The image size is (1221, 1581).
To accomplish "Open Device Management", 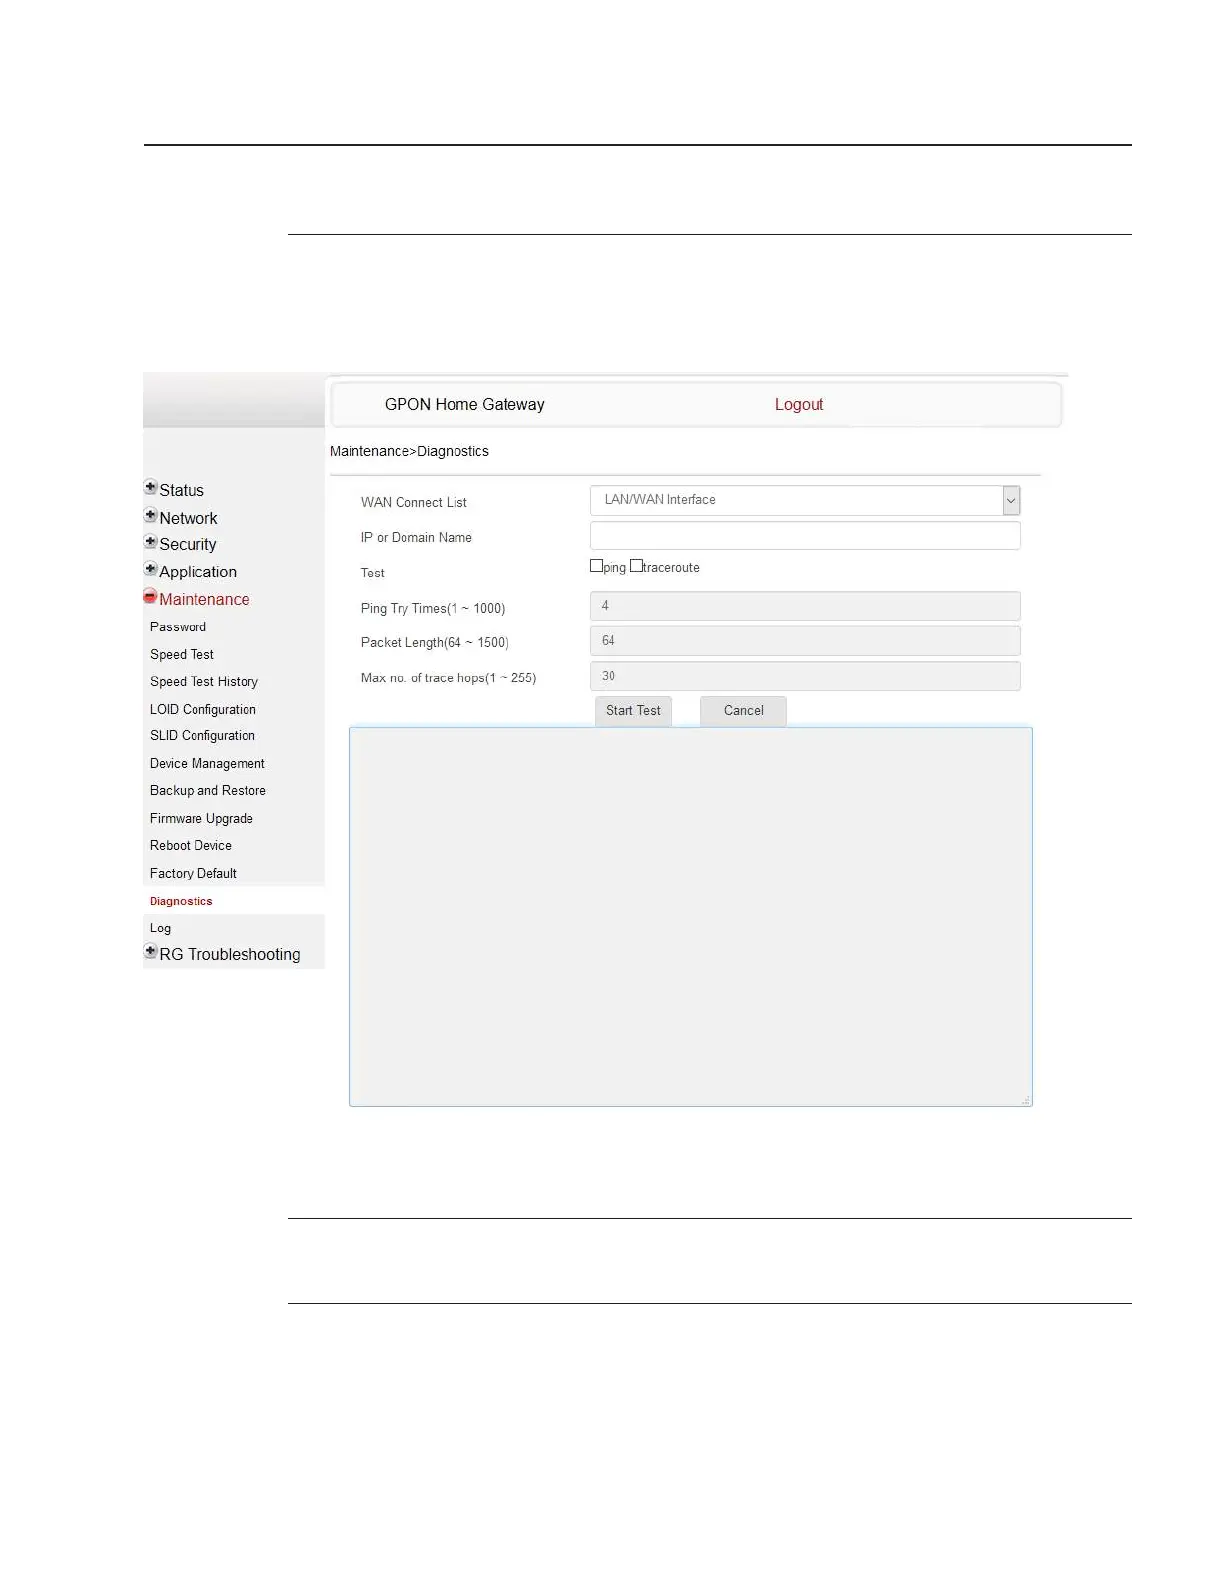I will [x=207, y=764].
